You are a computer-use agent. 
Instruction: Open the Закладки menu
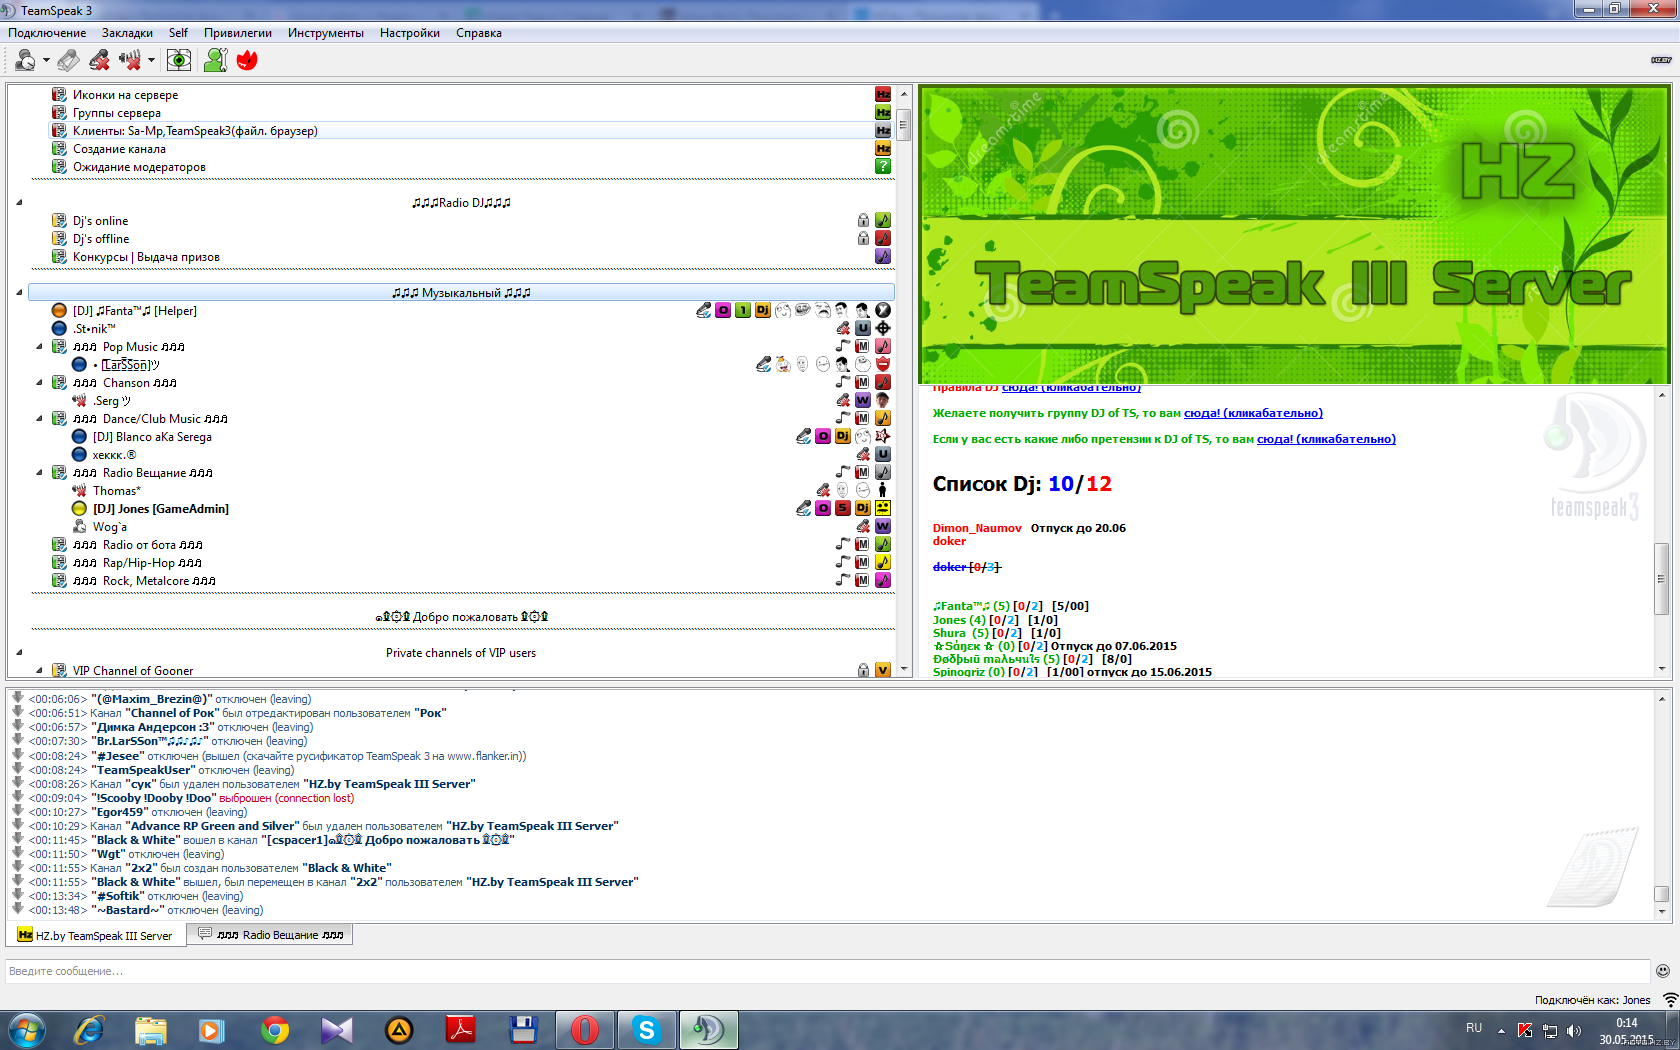click(x=127, y=33)
